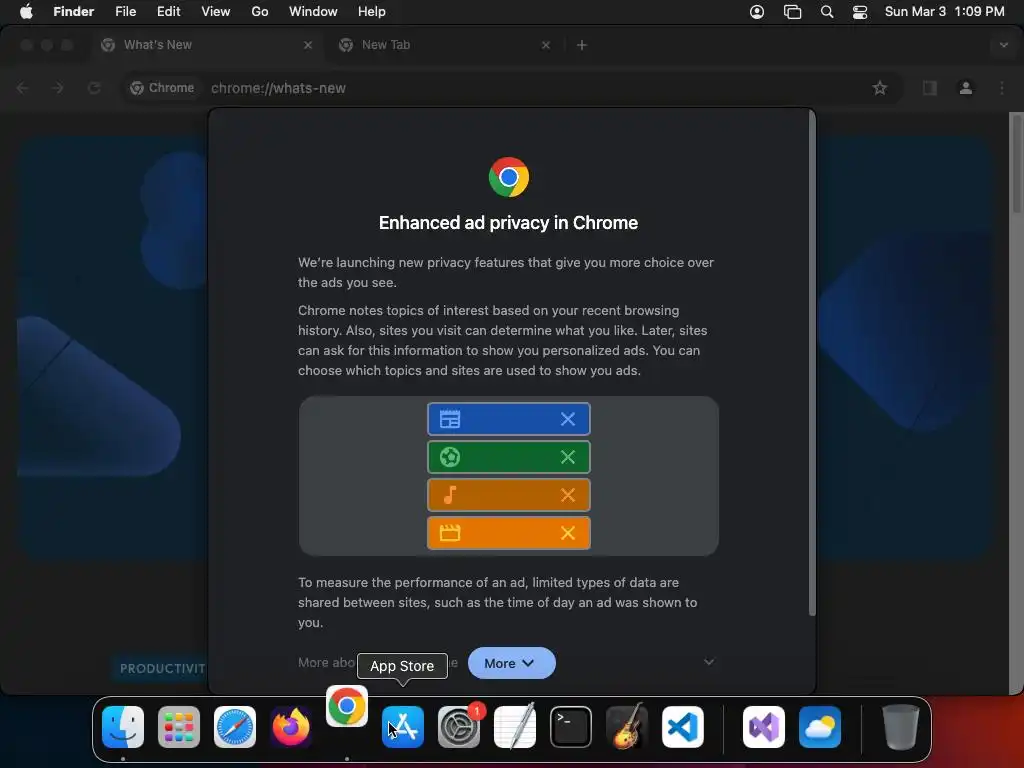Launch Firefox from the dock
This screenshot has width=1024, height=768.
coord(291,727)
